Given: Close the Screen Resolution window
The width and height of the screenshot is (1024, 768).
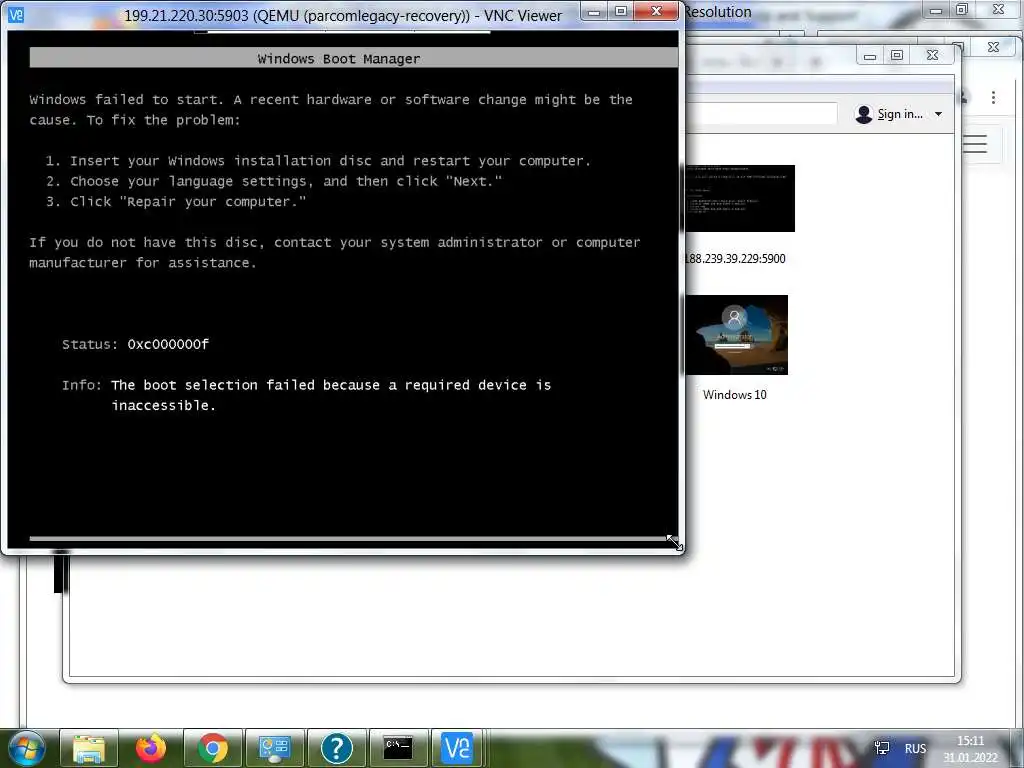Looking at the screenshot, I should 998,10.
